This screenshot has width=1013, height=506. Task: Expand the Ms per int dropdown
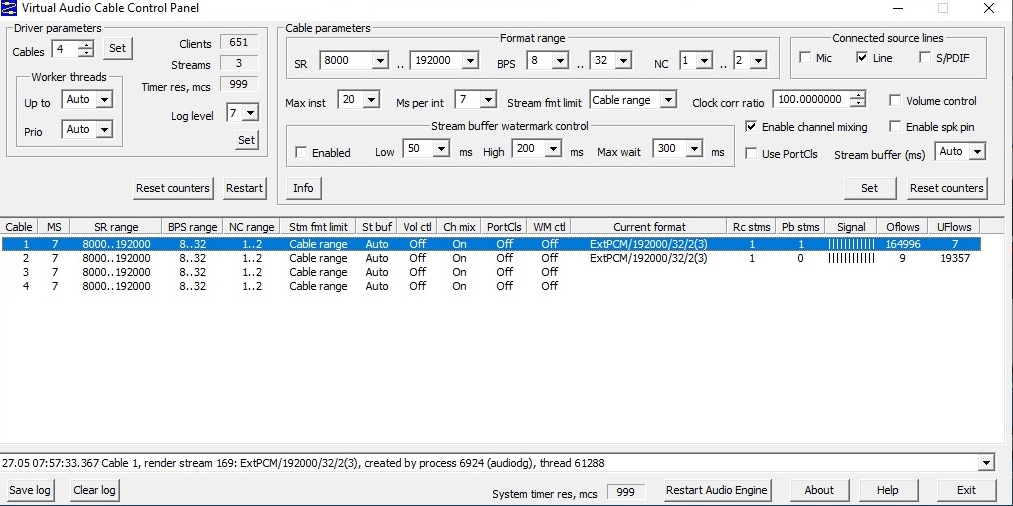488,100
